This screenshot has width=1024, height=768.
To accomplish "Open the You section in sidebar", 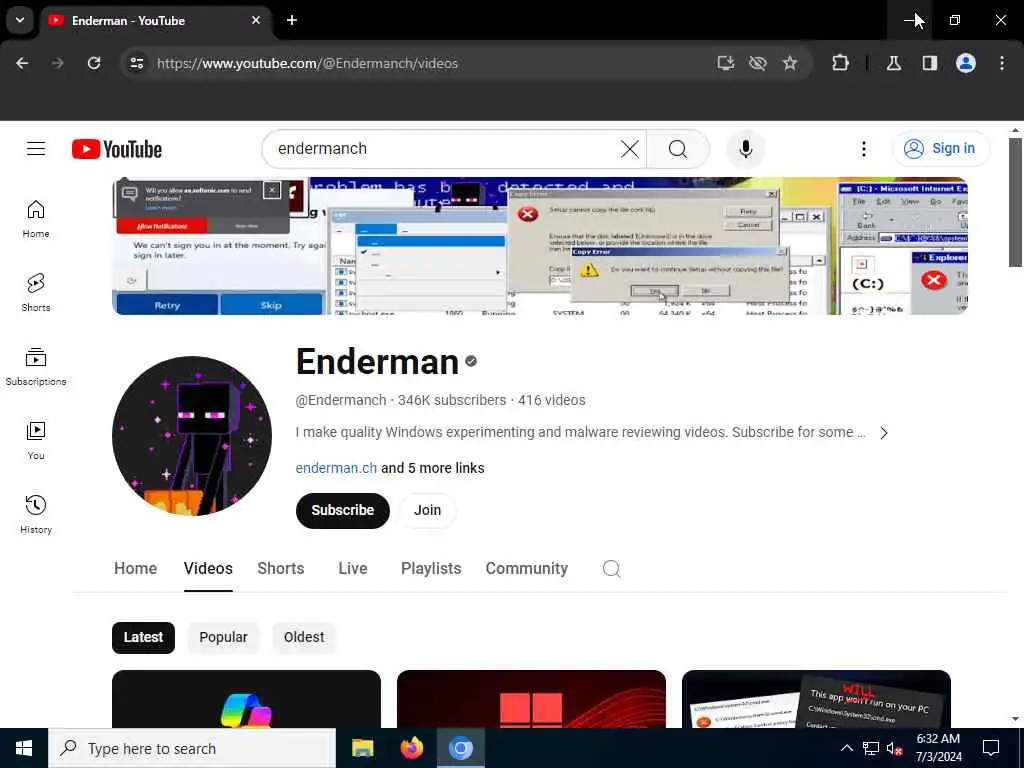I will click(x=36, y=440).
